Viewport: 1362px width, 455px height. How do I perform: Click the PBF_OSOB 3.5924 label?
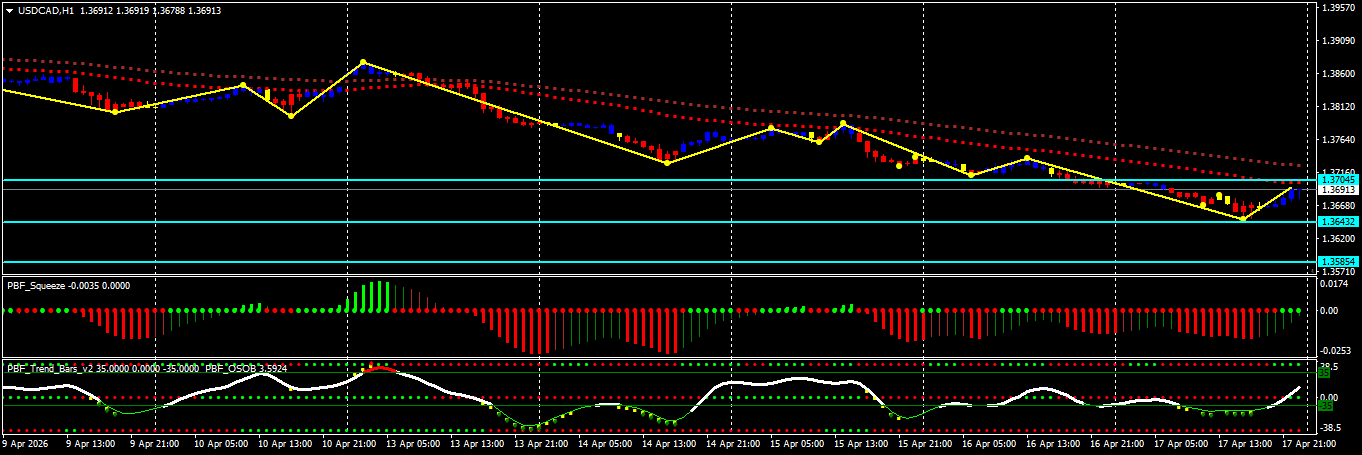pos(247,368)
